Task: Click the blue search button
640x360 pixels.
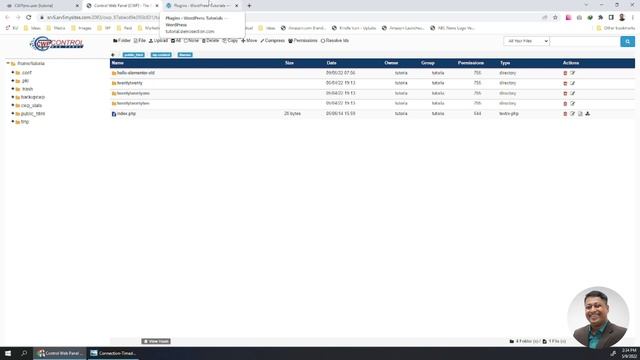Action: click(x=627, y=41)
